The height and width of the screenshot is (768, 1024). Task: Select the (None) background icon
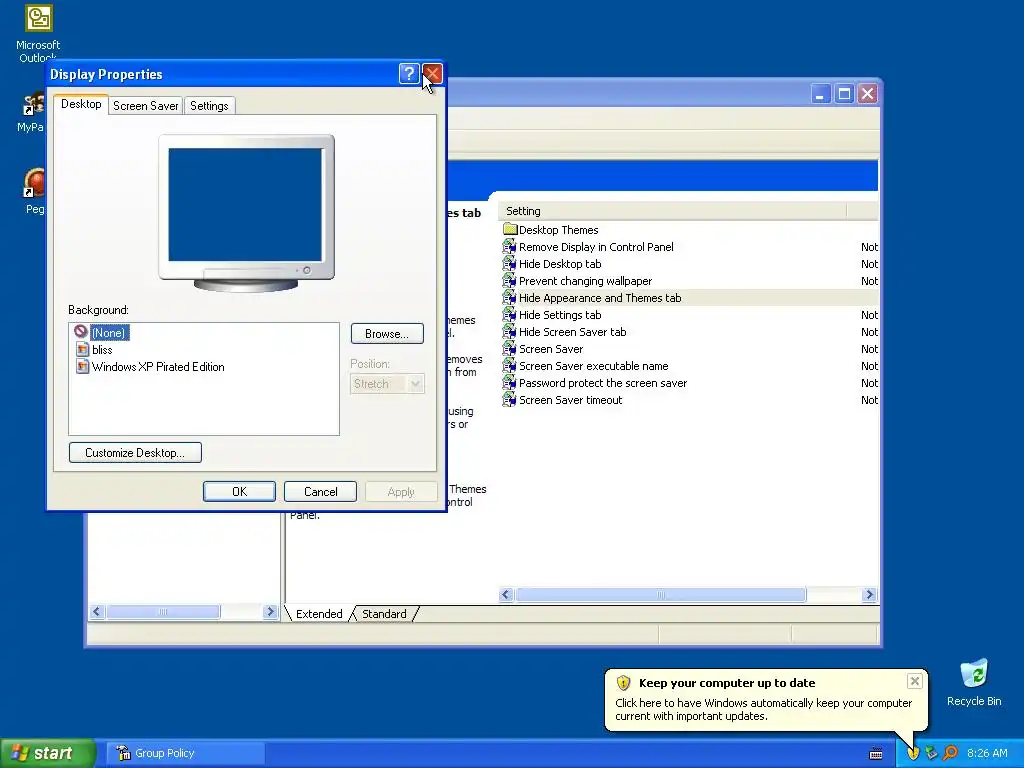[81, 332]
